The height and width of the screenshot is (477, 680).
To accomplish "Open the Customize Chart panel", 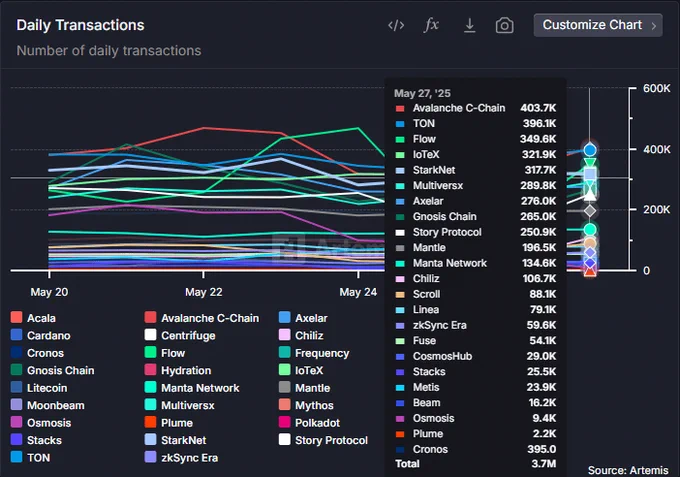I will tap(598, 25).
